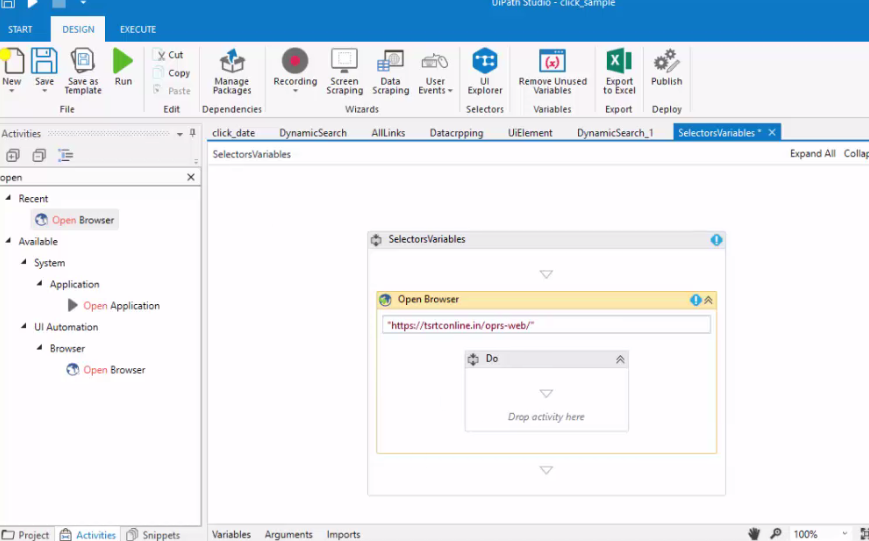Open the 100% zoom dropdown

[x=845, y=534]
